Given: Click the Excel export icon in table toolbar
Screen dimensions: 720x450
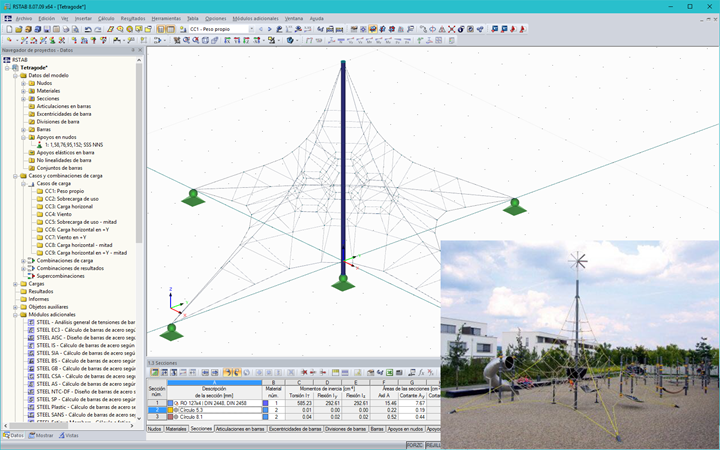Looking at the screenshot, I should tap(389, 372).
